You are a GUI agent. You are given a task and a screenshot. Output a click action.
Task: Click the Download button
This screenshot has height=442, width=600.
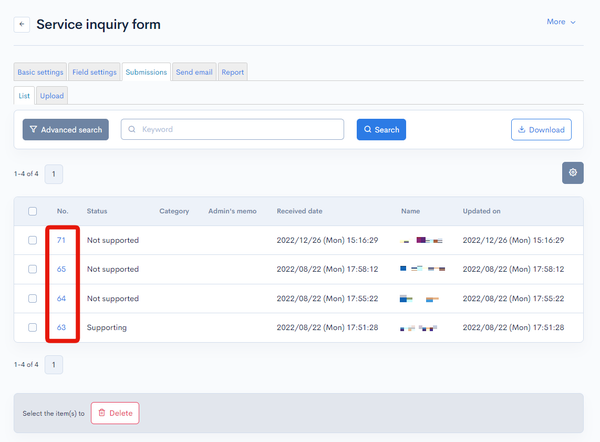coord(541,129)
